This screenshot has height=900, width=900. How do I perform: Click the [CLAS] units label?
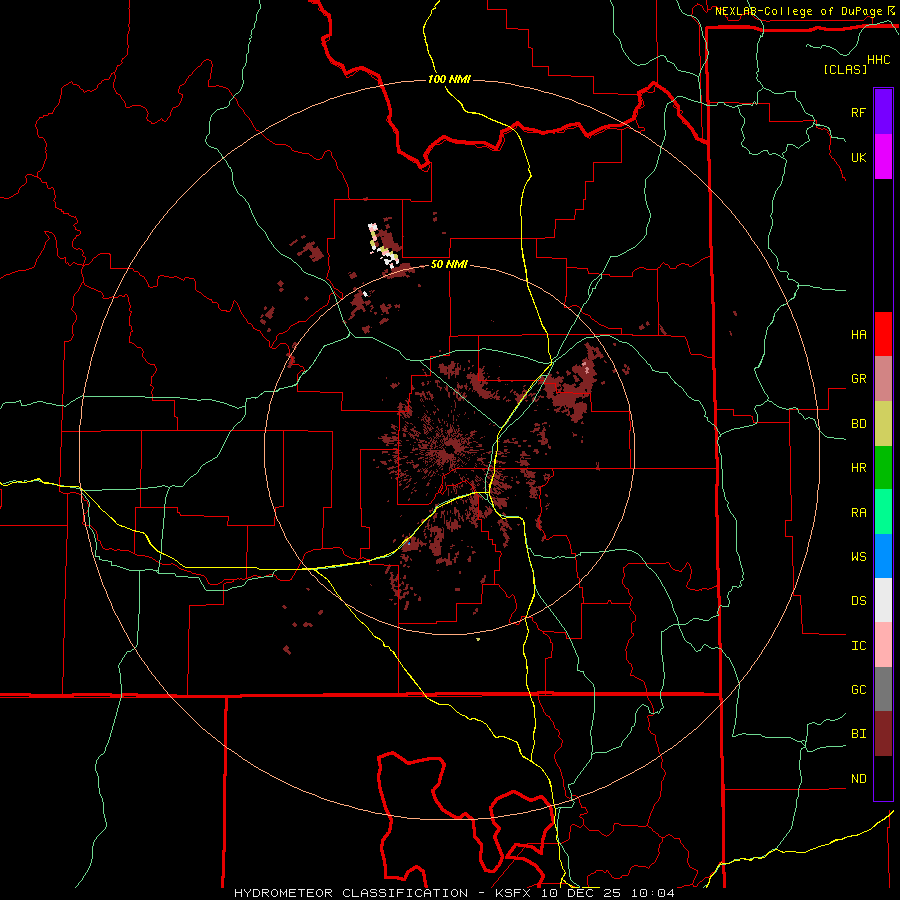coord(845,69)
